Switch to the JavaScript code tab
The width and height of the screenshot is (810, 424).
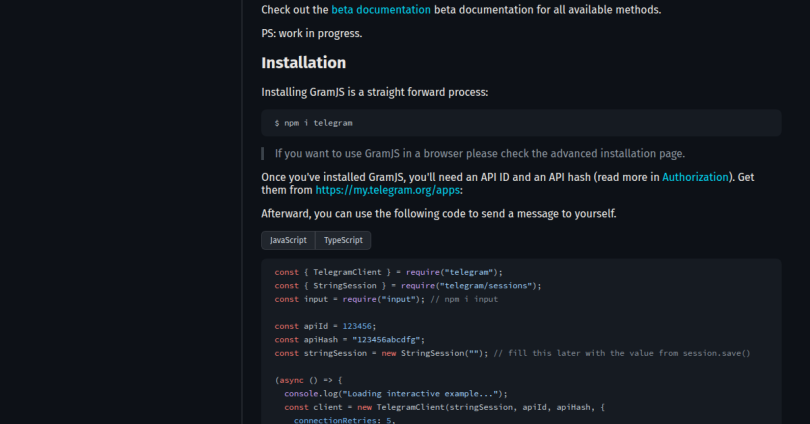[x=288, y=241]
